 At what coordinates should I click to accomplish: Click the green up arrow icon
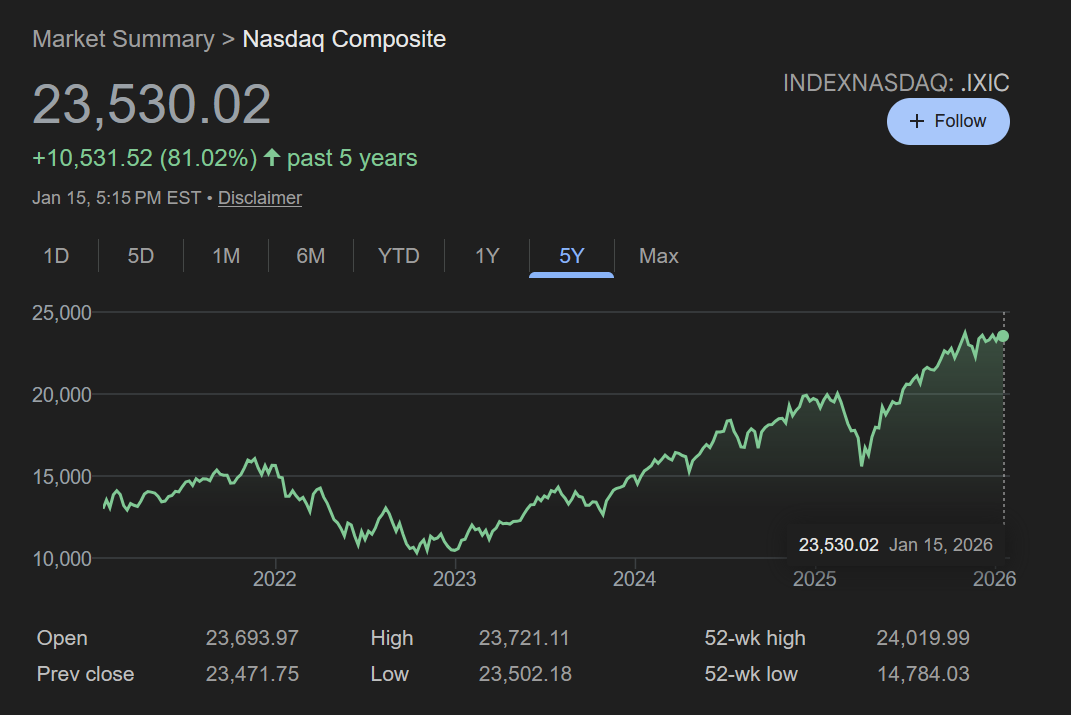tap(272, 158)
